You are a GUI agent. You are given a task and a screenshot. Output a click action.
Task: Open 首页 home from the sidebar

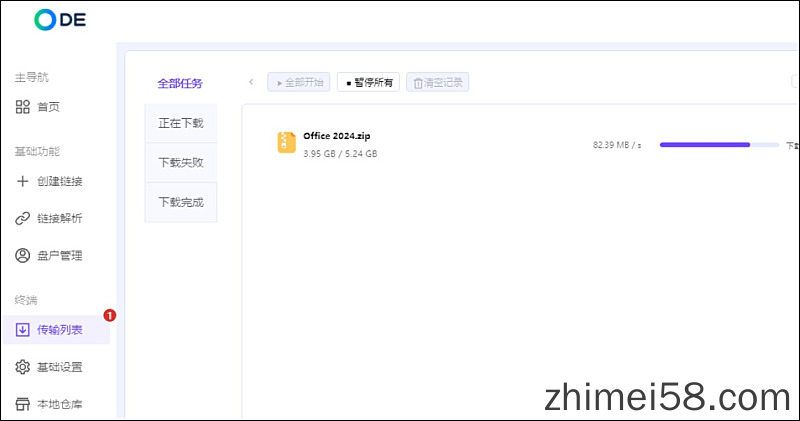[x=48, y=107]
